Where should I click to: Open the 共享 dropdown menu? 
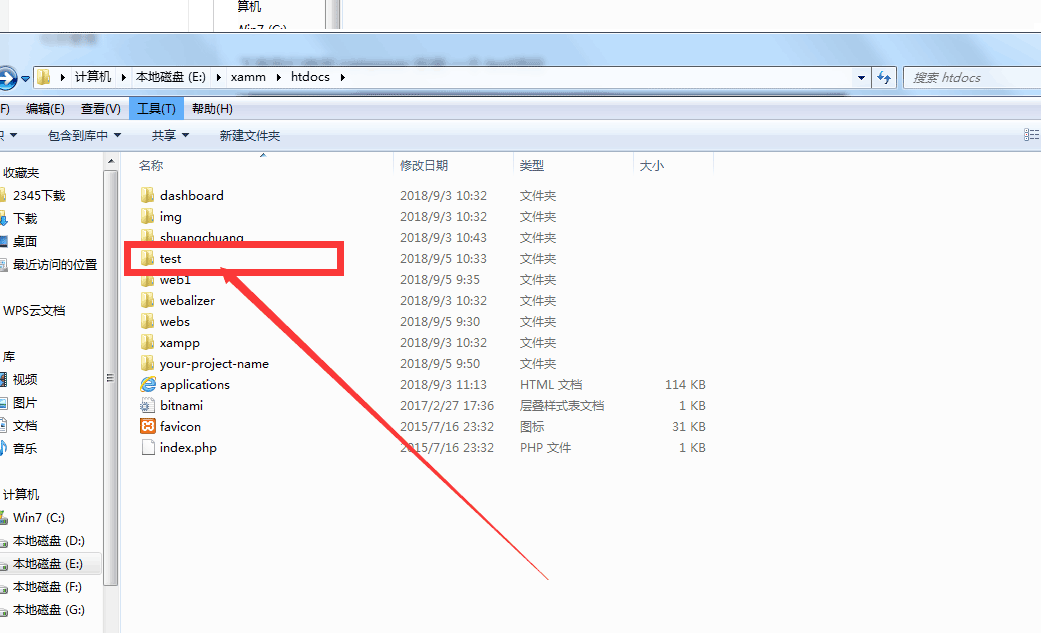(169, 135)
